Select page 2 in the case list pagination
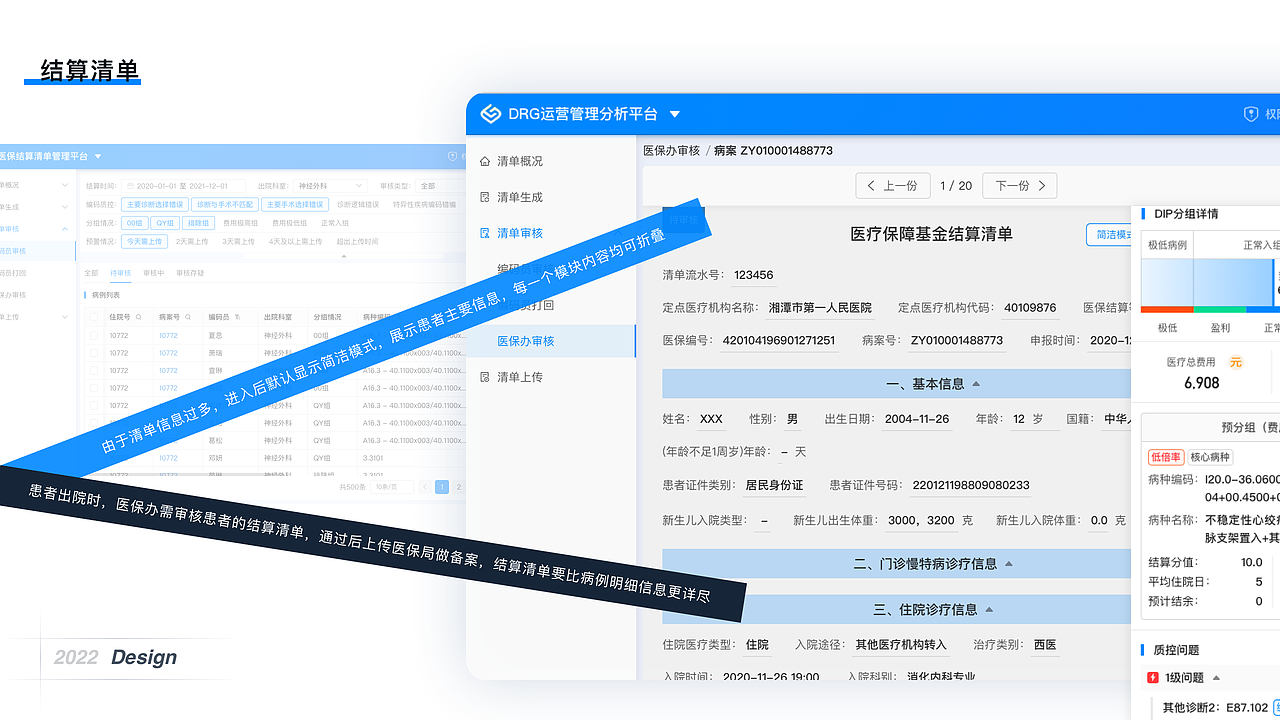 (459, 487)
